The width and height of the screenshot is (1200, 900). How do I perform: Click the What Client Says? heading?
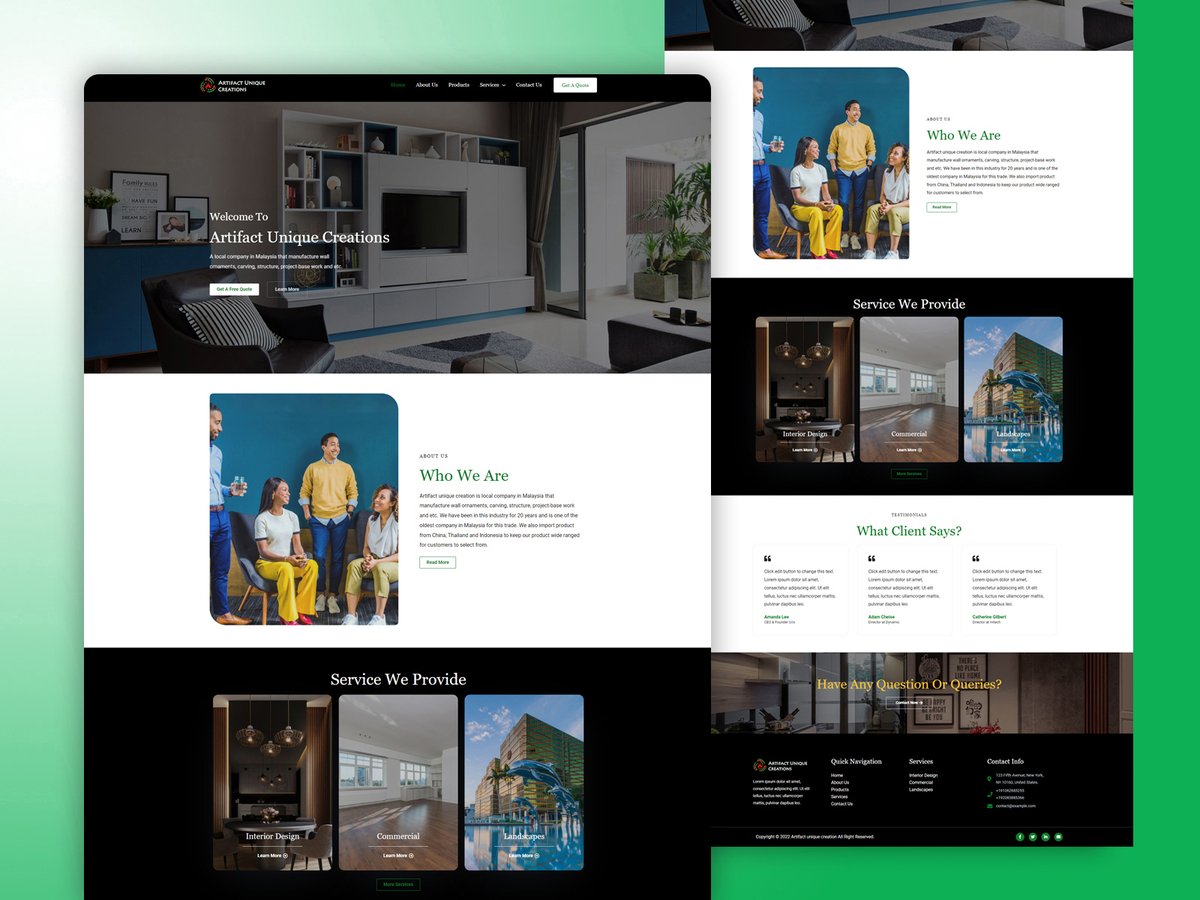click(909, 531)
